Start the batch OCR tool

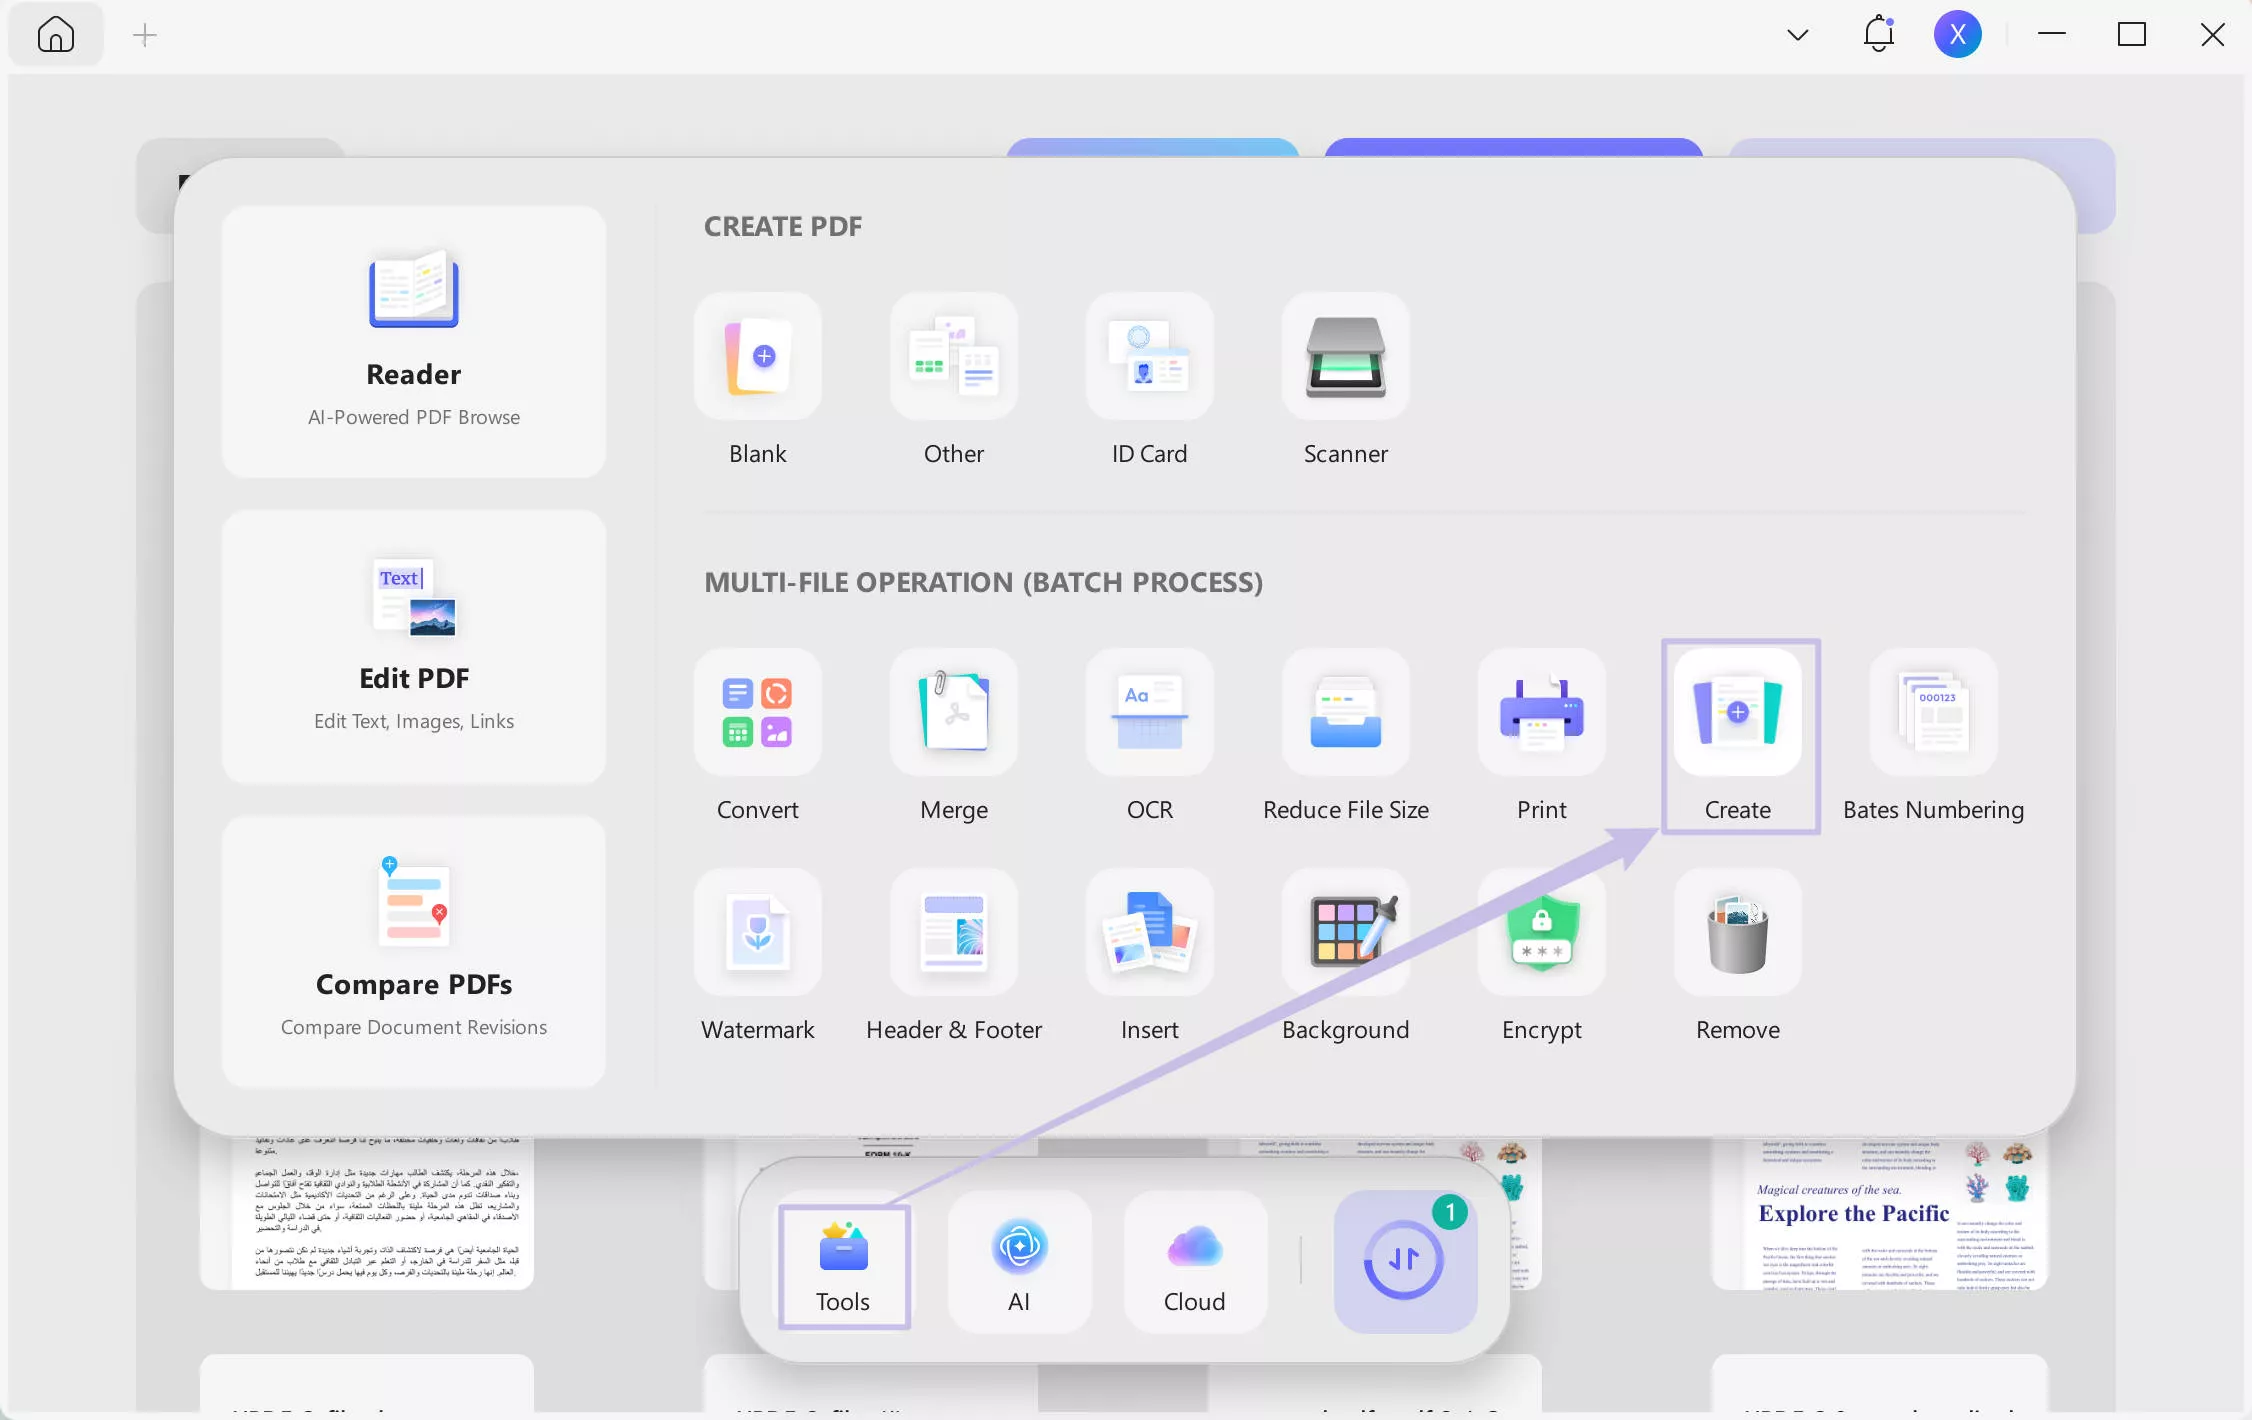(1148, 737)
